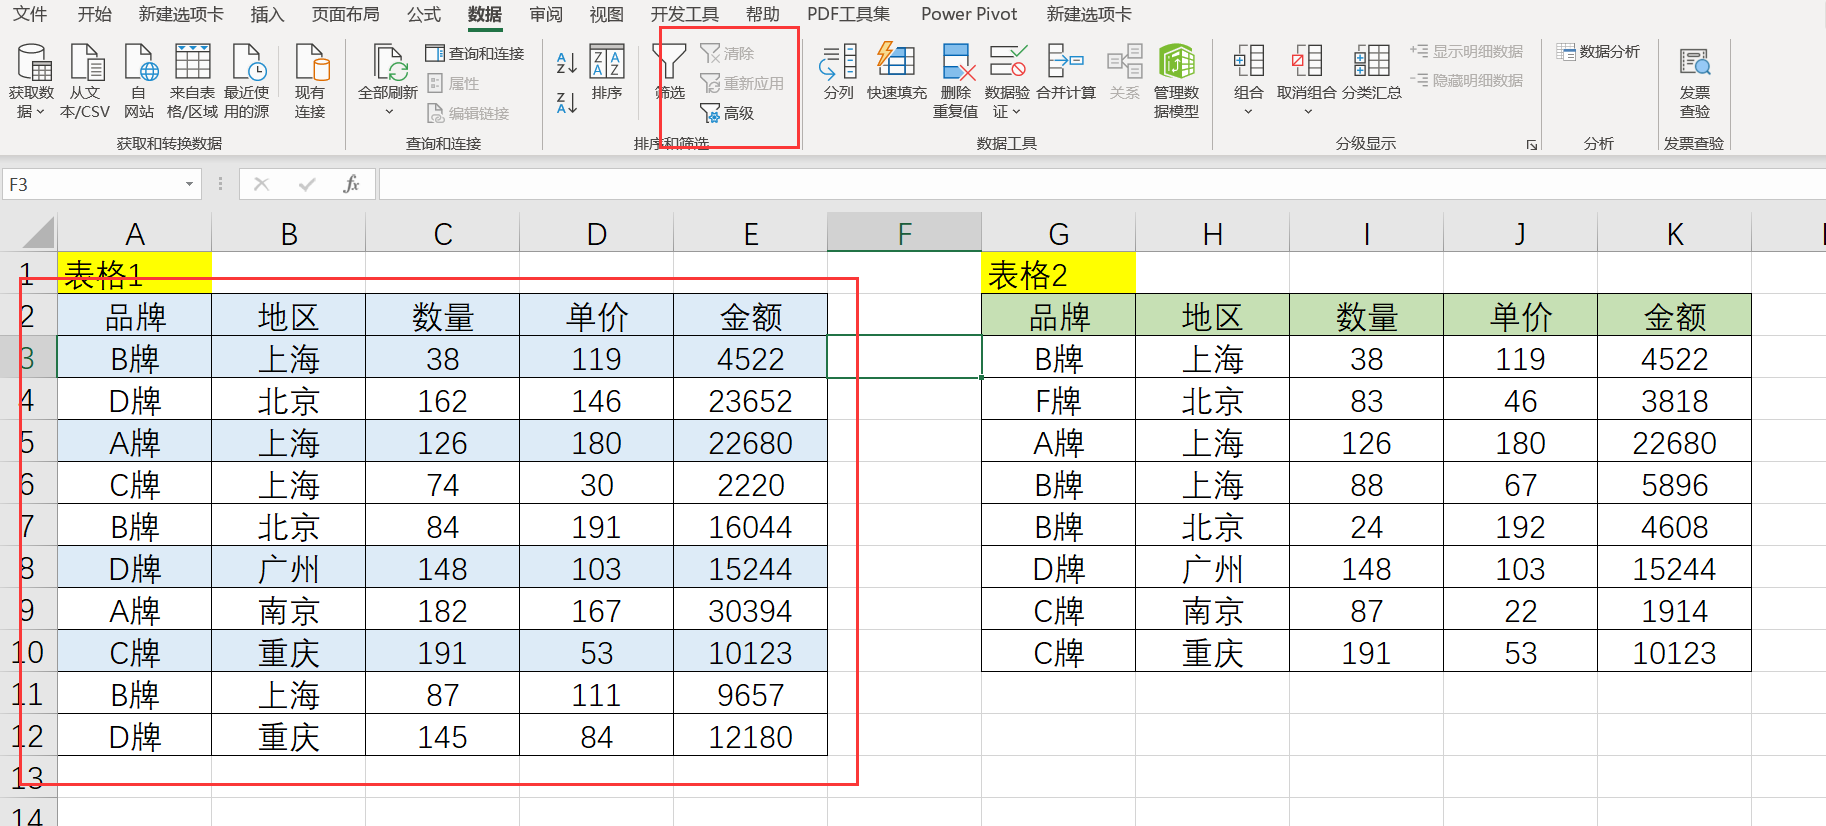
Task: Open Queries & Connections (查询和连接)
Action: 474,53
